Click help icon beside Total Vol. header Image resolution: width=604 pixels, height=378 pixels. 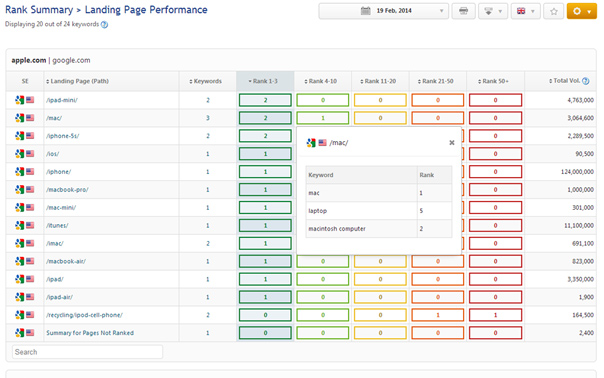(586, 81)
